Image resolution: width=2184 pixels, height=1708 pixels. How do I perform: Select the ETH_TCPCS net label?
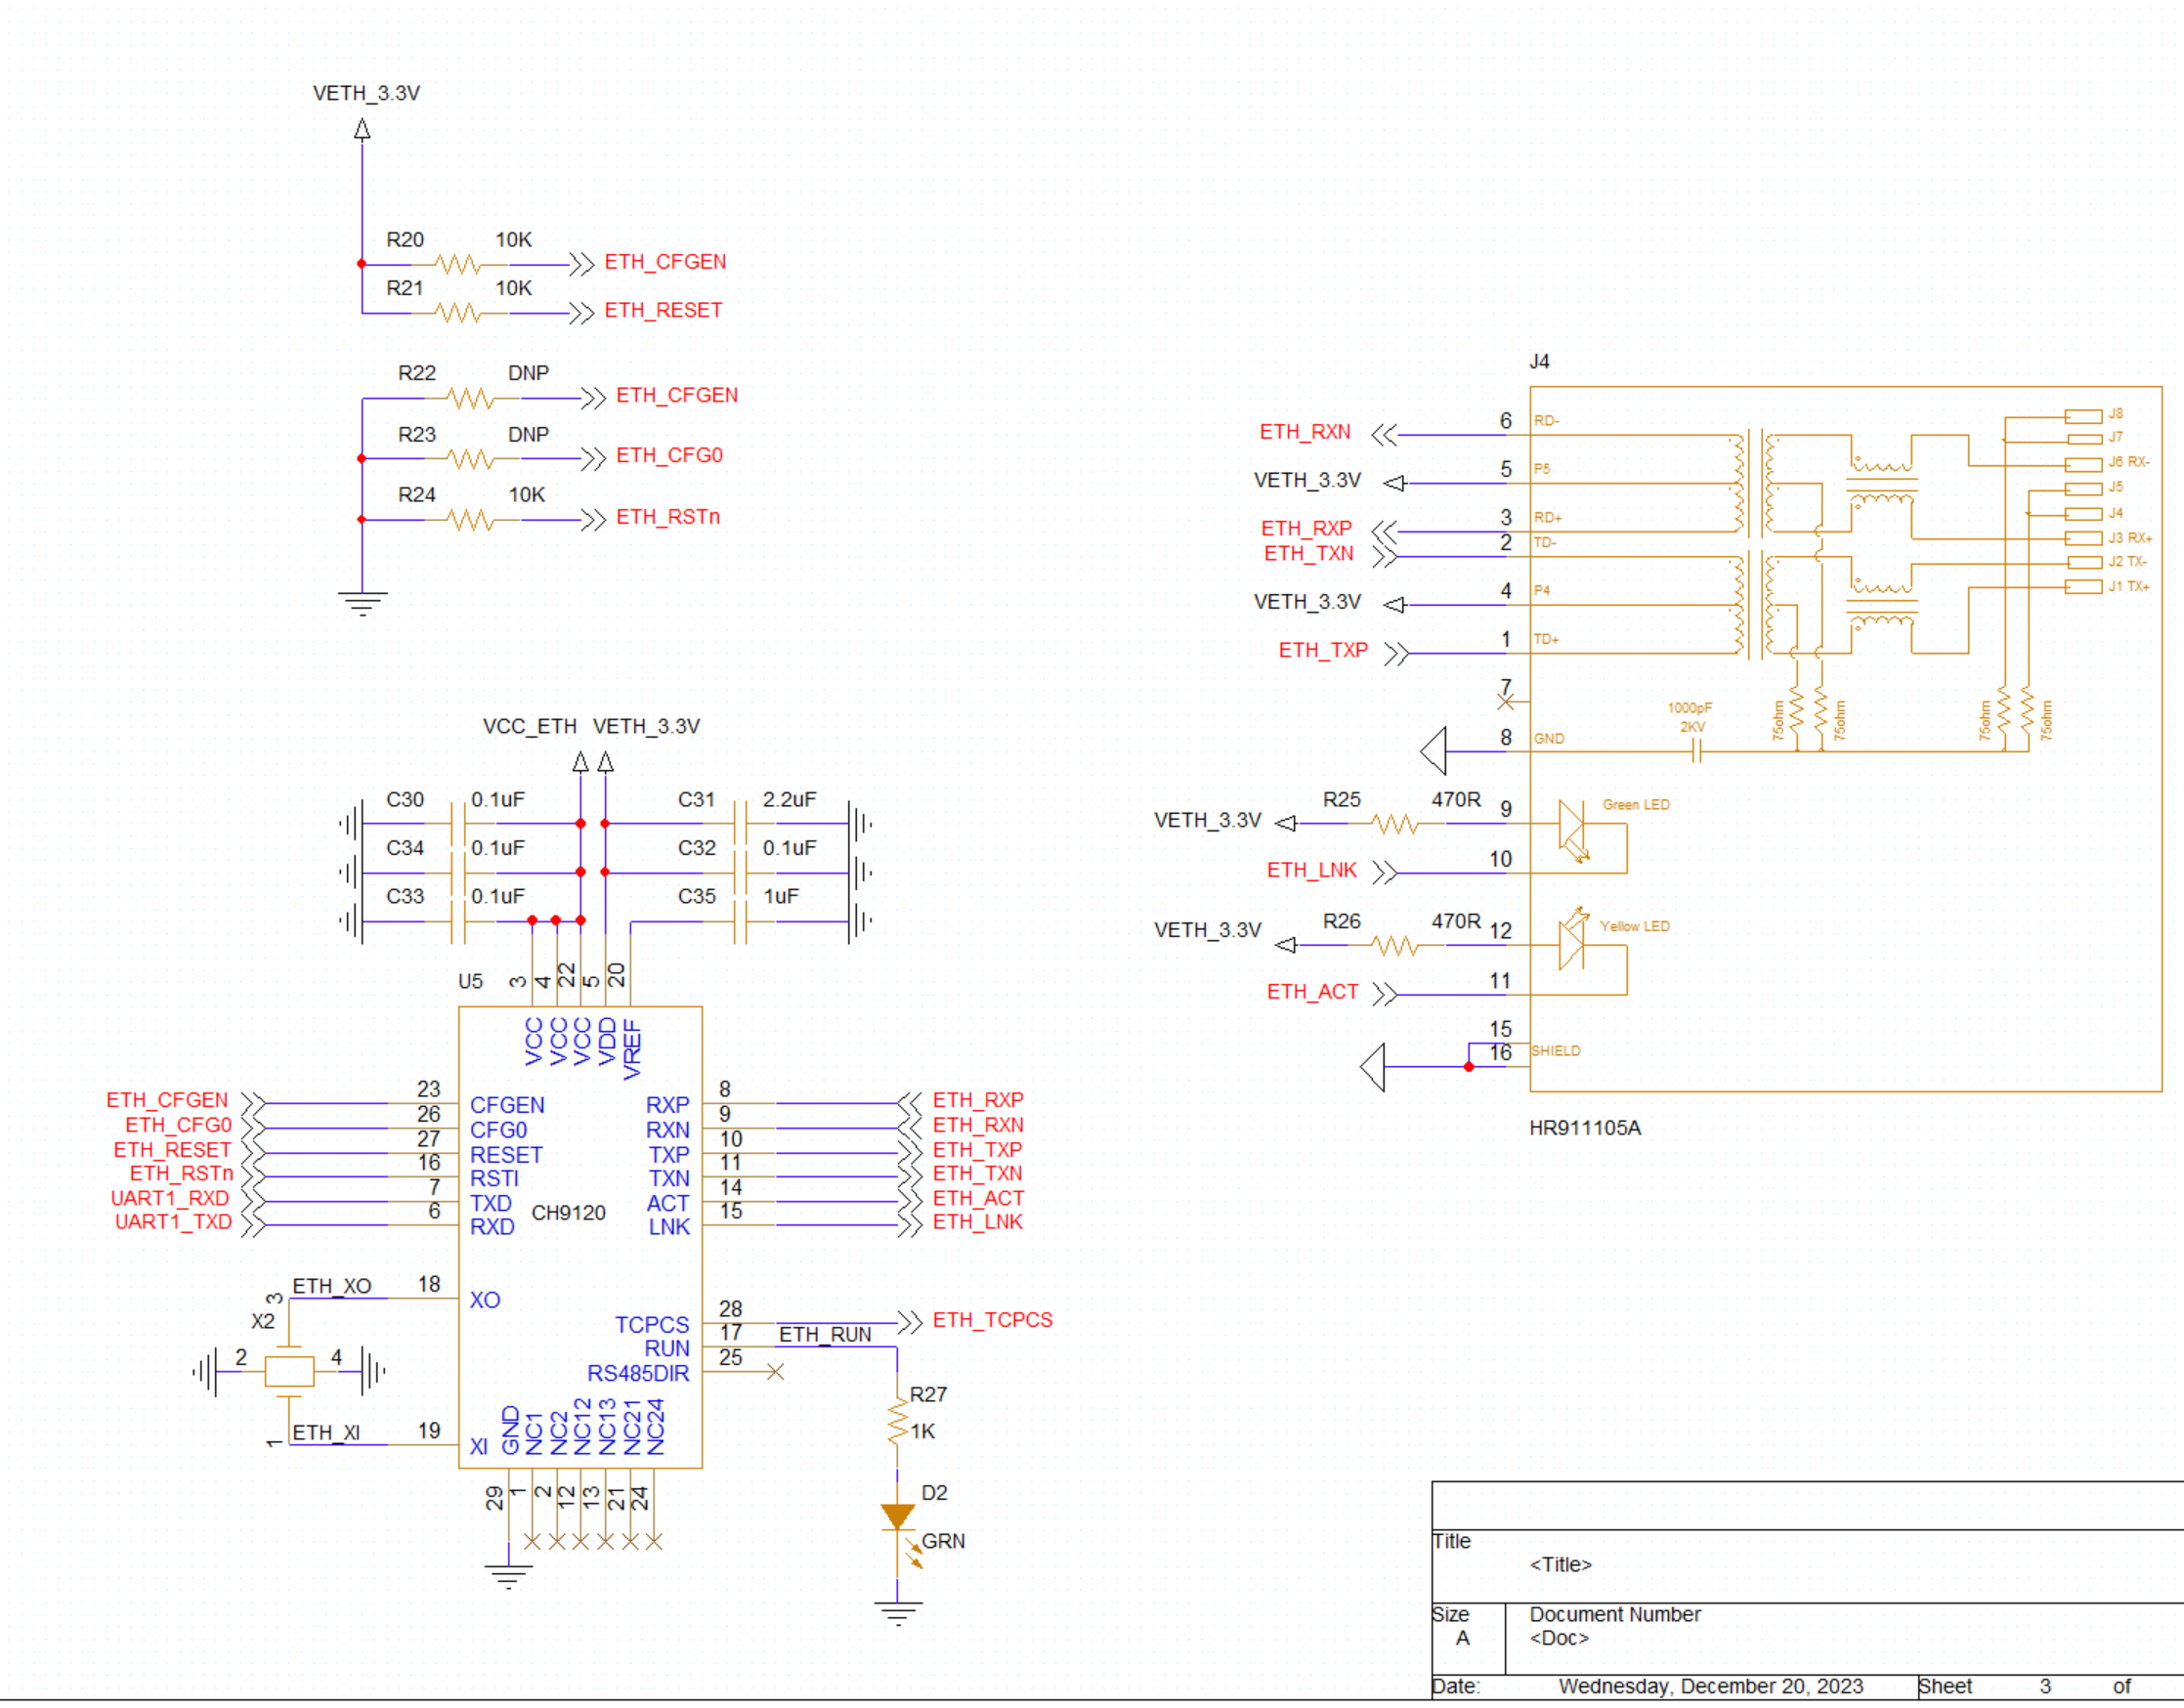click(x=992, y=1320)
